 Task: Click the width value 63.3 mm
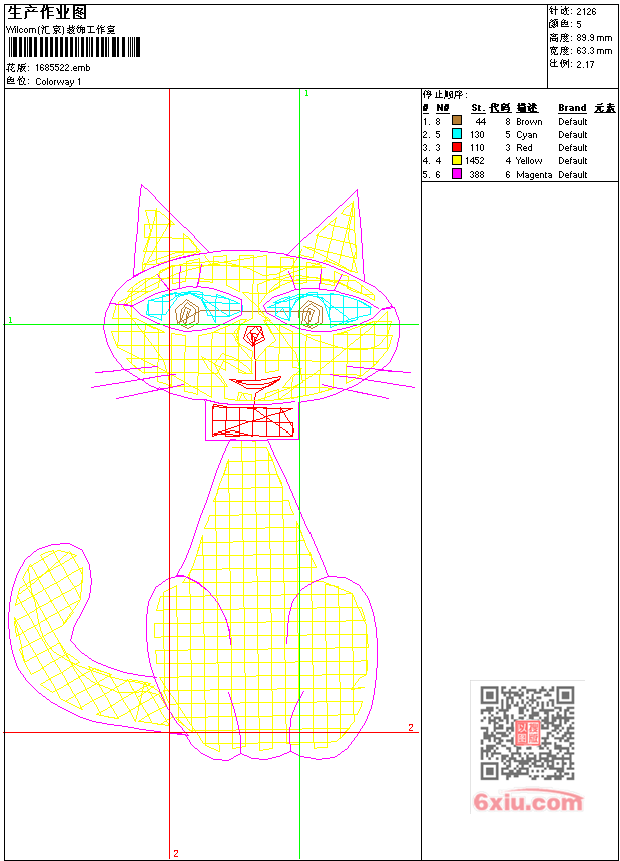tap(594, 51)
